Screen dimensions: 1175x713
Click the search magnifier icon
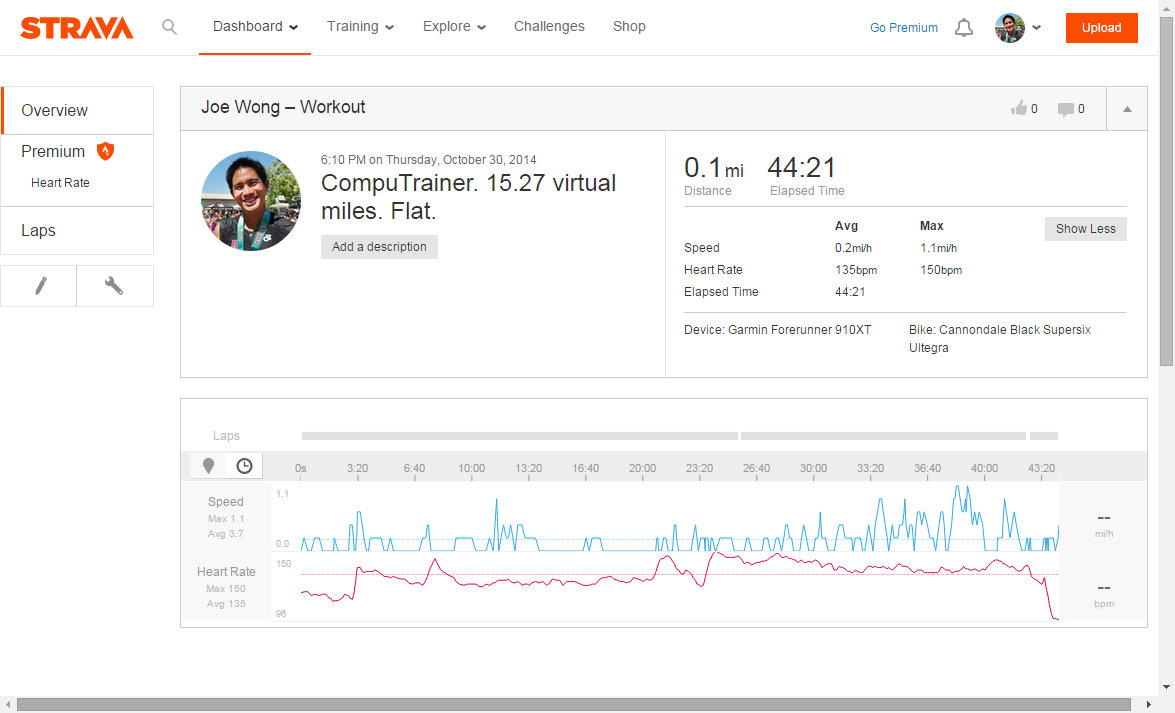169,27
